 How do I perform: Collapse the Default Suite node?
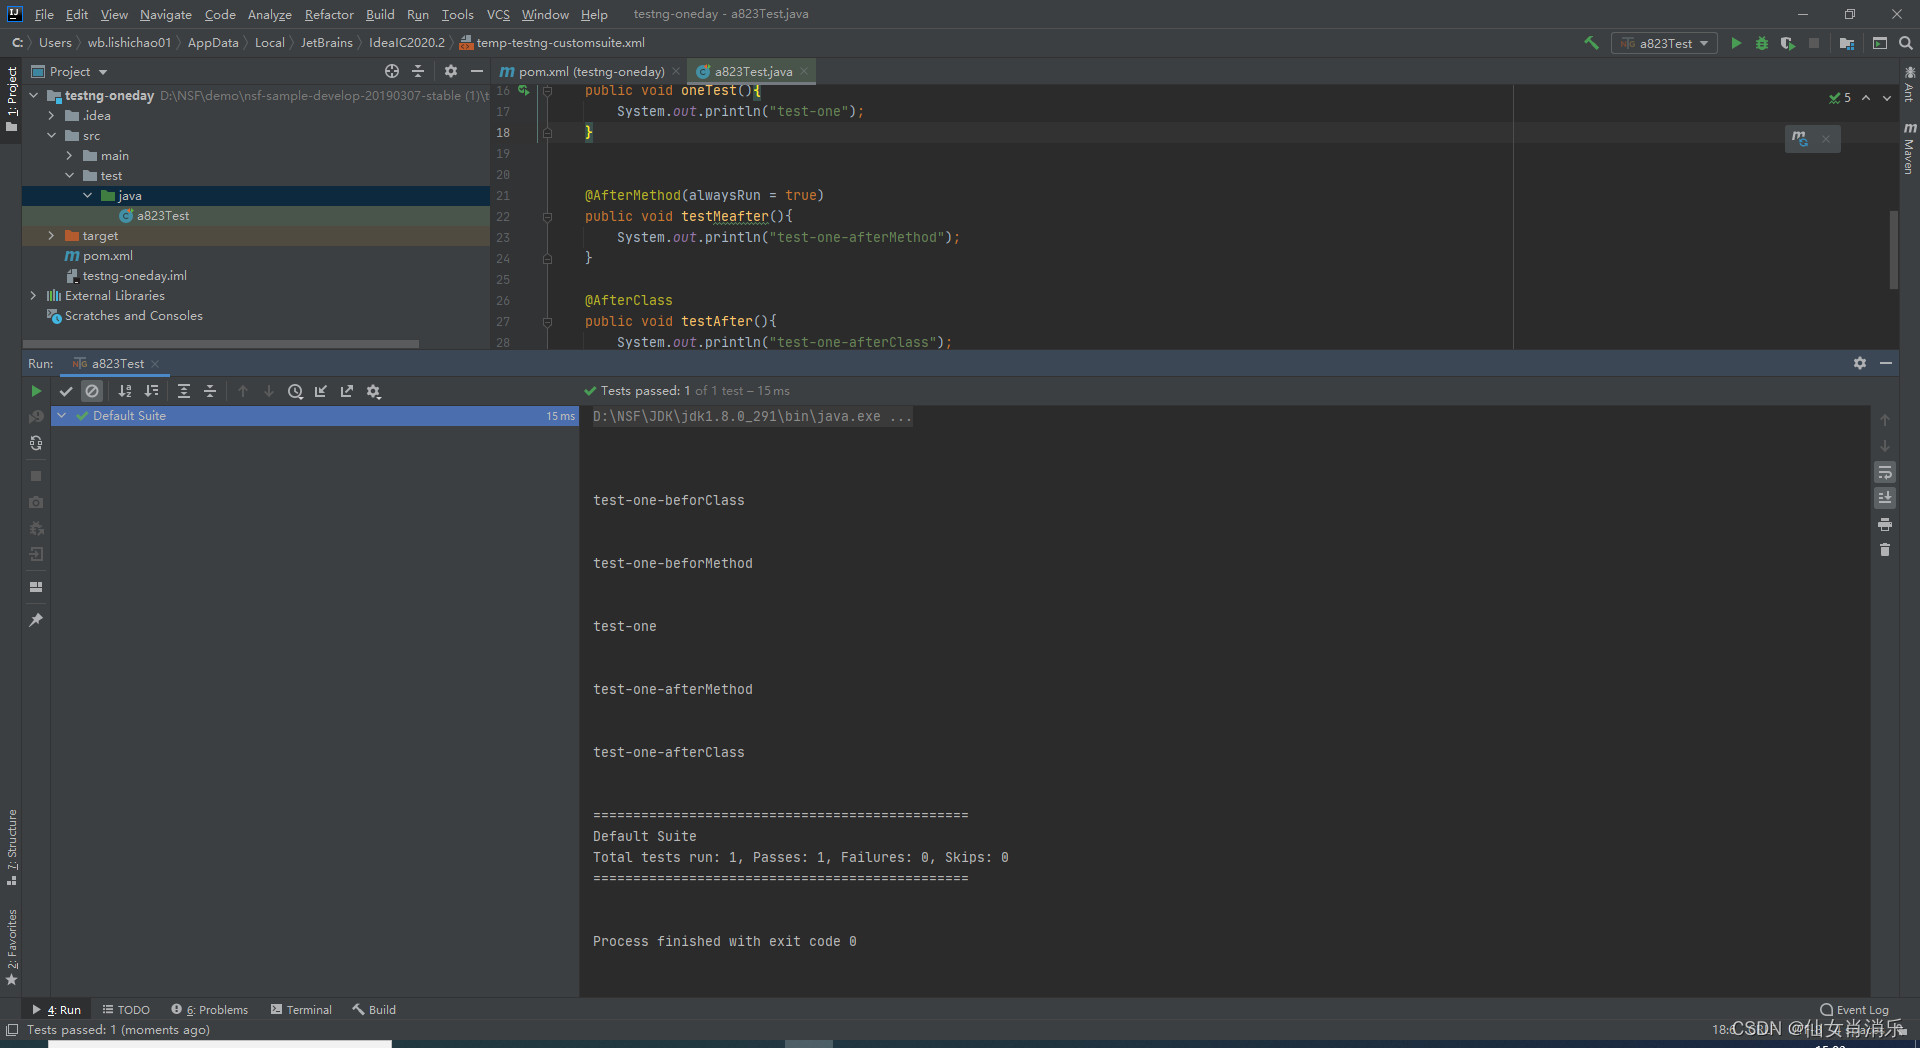pos(62,415)
